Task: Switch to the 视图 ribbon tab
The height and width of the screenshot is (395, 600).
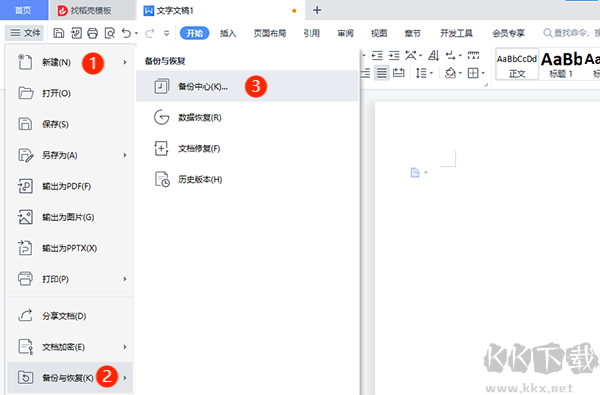Action: pyautogui.click(x=379, y=33)
